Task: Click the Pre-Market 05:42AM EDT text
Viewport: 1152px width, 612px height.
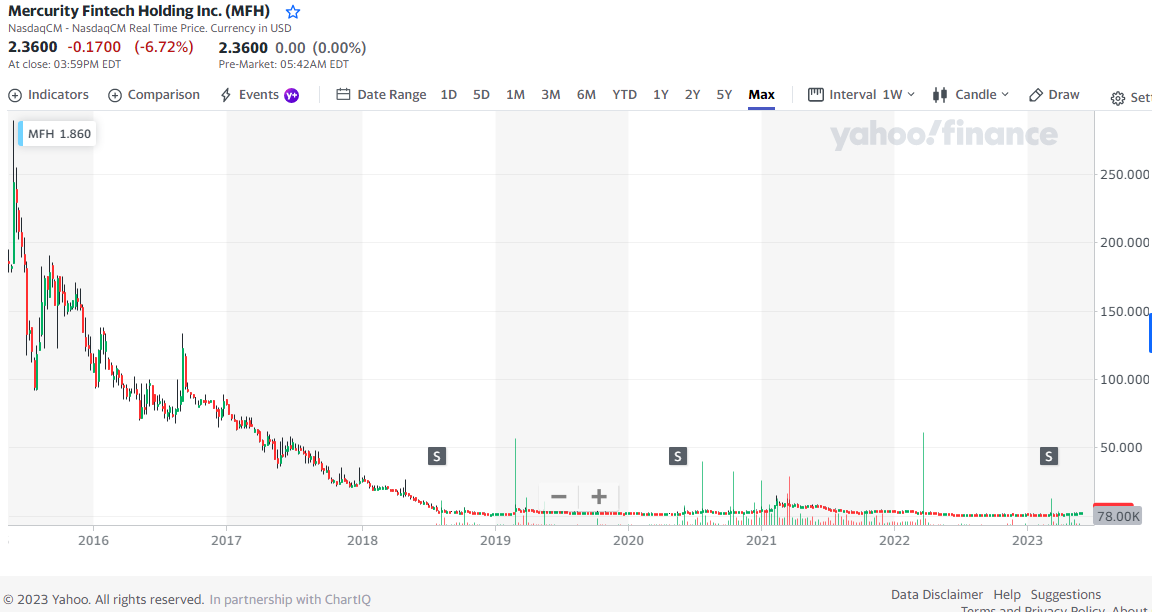Action: tap(284, 64)
